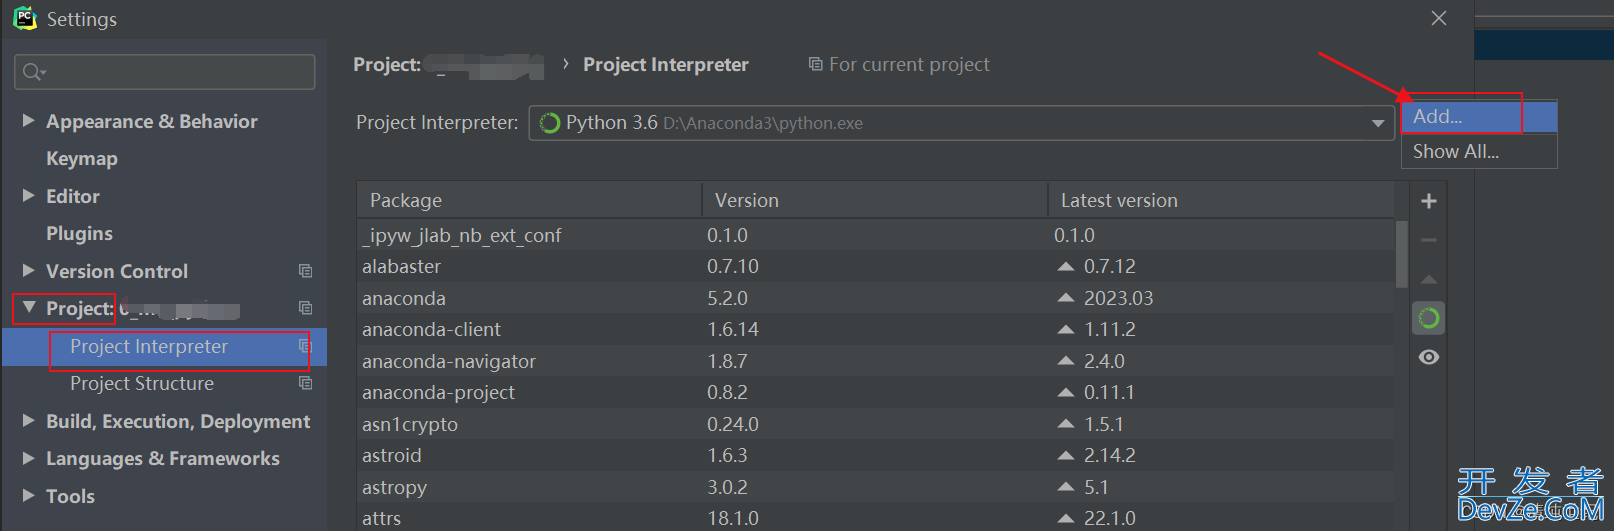The image size is (1614, 531).
Task: Select the astropy package row
Action: click(875, 487)
